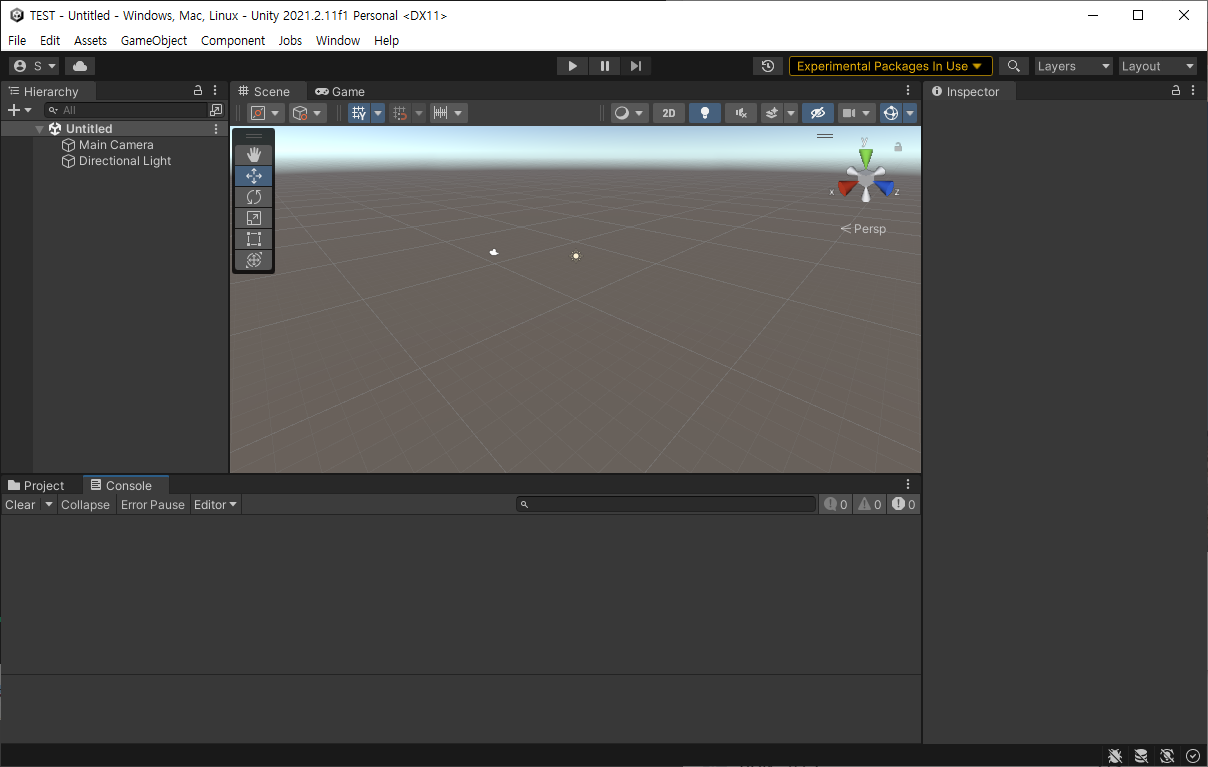This screenshot has height=767, width=1208.
Task: Open snap increment settings dropdown
Action: 448,113
